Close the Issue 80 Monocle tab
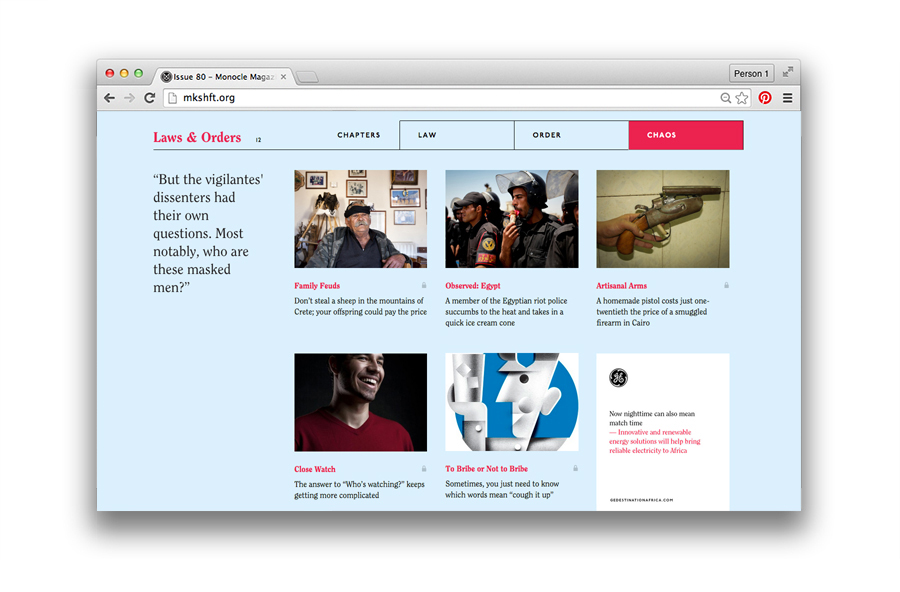Viewport: 900px width, 592px height. (x=283, y=76)
